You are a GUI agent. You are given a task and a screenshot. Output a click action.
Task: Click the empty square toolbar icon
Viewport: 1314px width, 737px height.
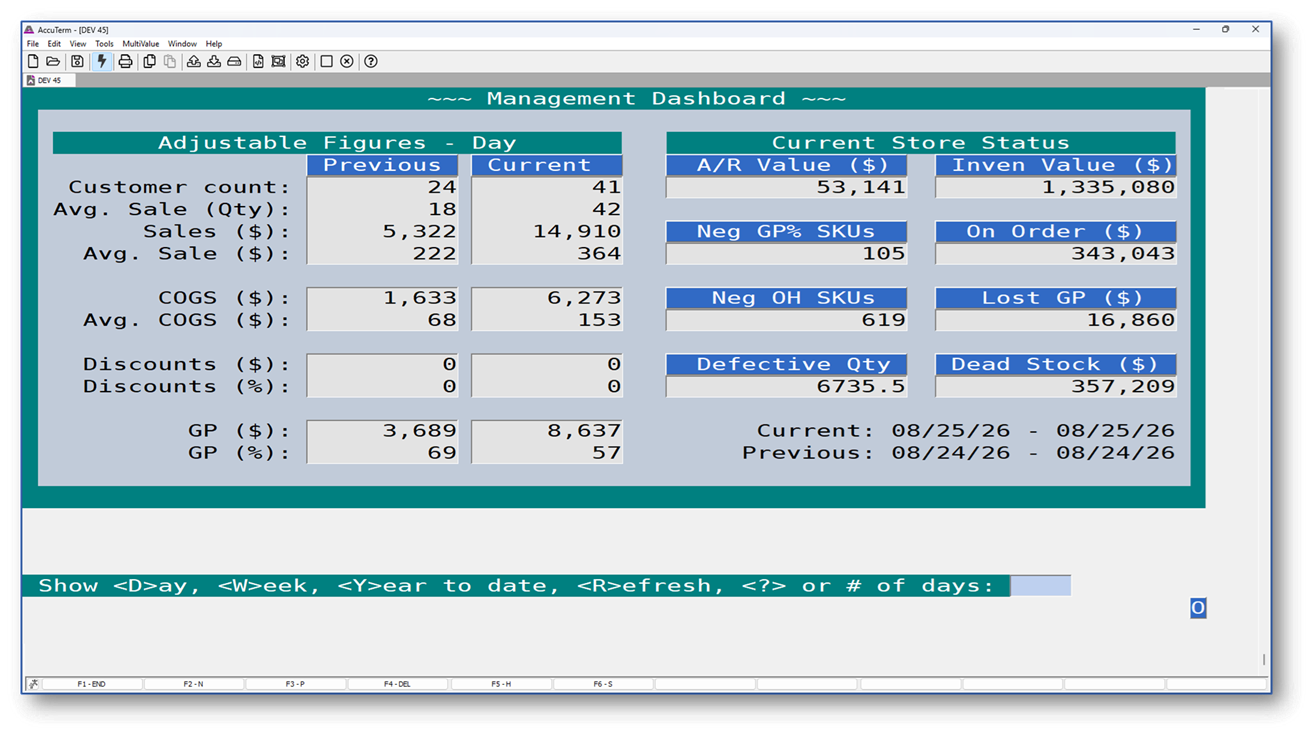(326, 62)
